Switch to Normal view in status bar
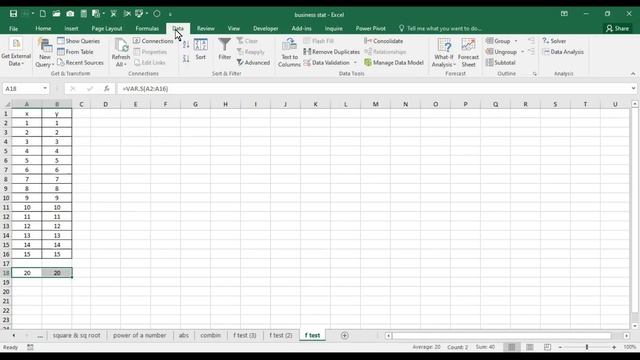640x360 pixels. click(511, 347)
